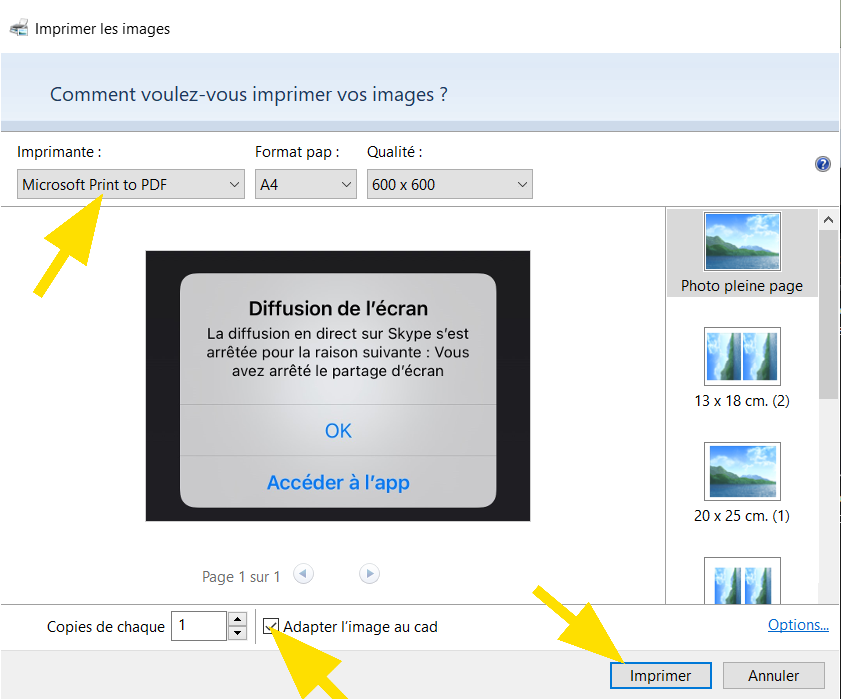Click the blue help question mark icon
This screenshot has width=841, height=699.
click(x=823, y=165)
